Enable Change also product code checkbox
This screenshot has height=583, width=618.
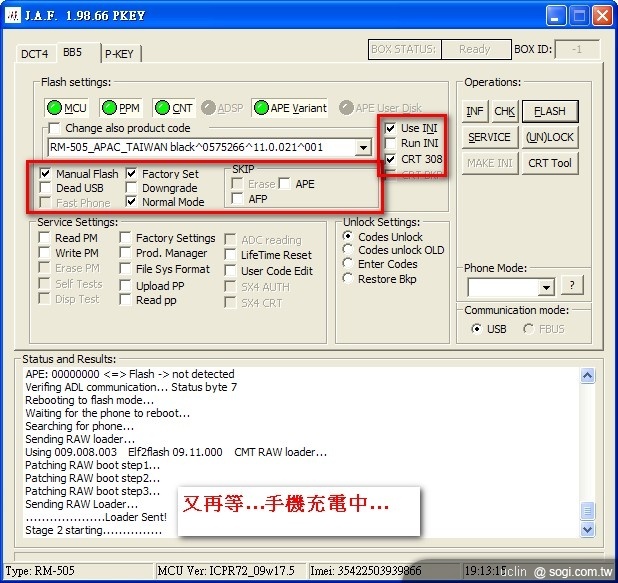54,128
